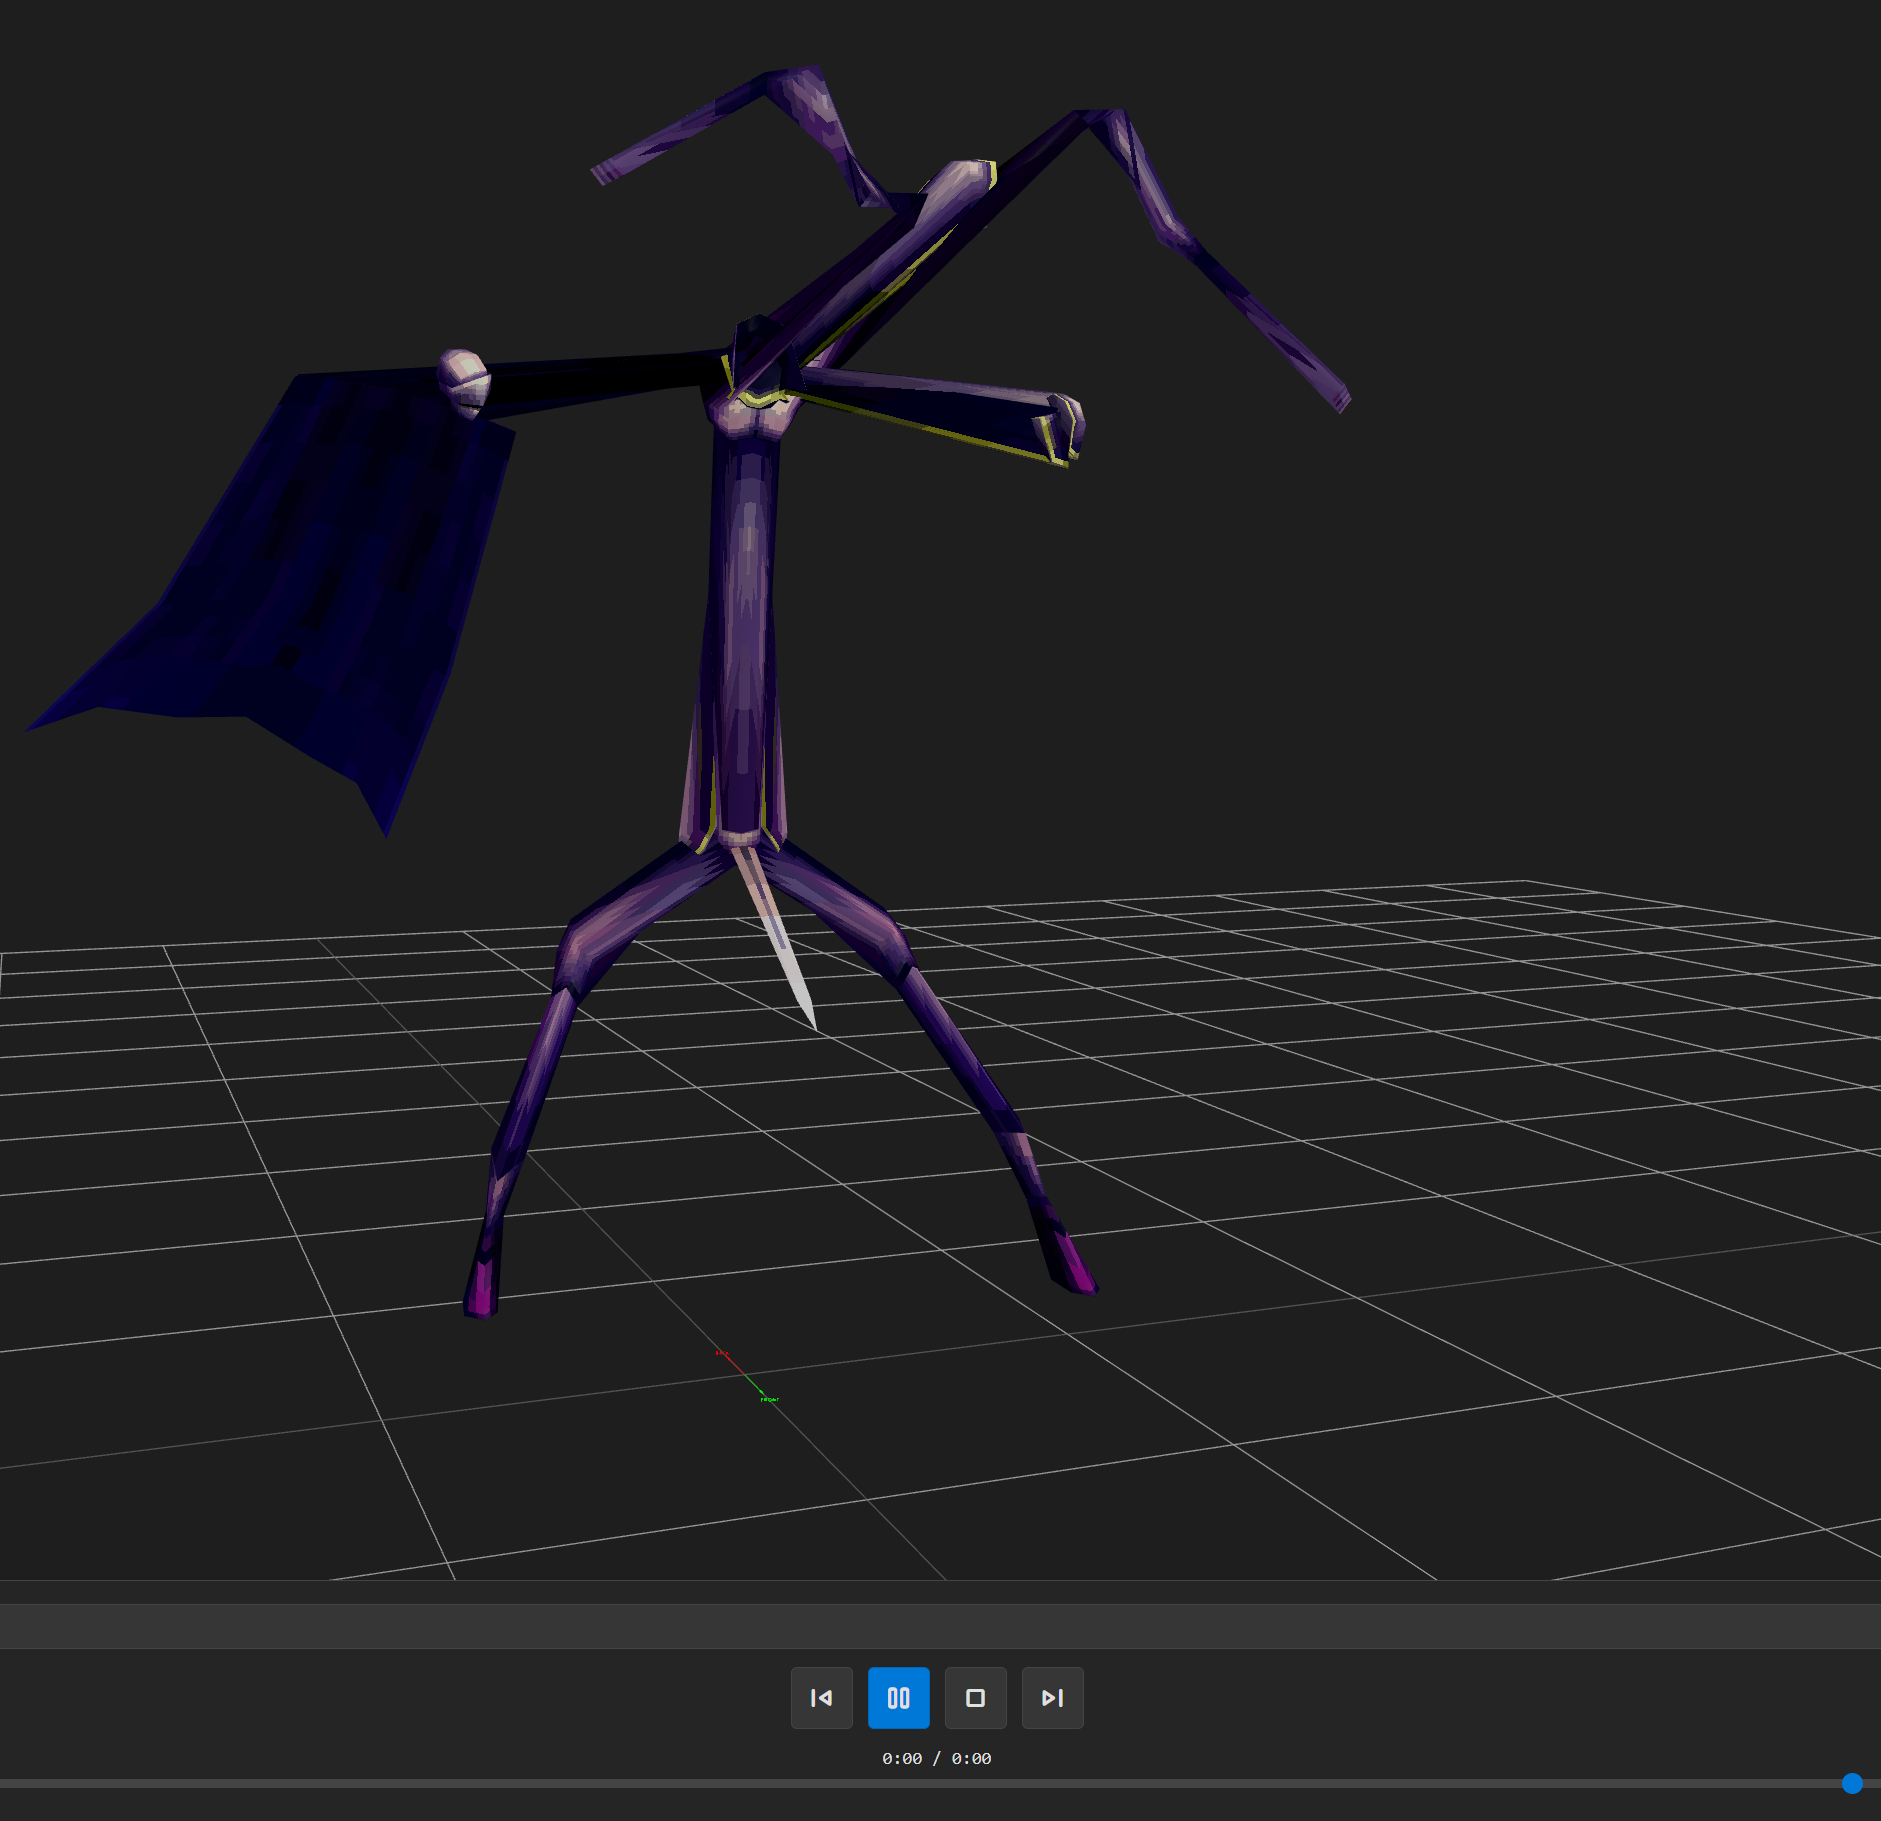Image resolution: width=1881 pixels, height=1821 pixels.
Task: Click the blue seek slider handle
Action: 1851,1783
